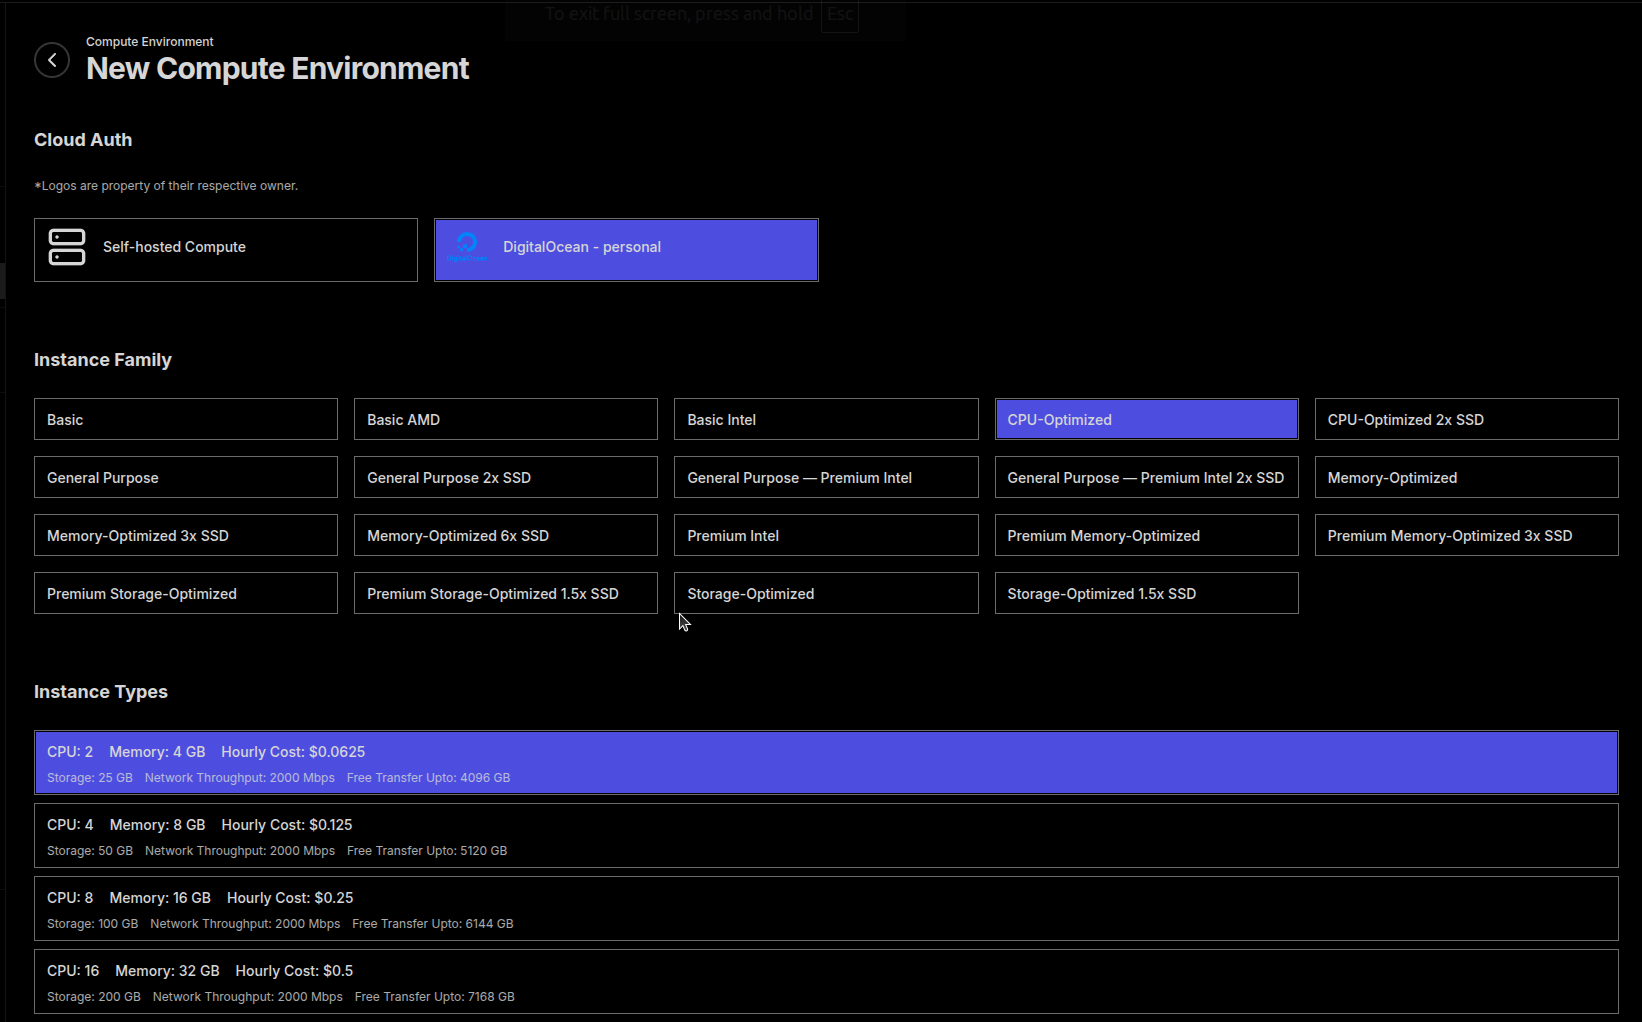Select Premium Storage-Optimized 1.5x SSD
Screen dimensions: 1642x1022
(505, 593)
